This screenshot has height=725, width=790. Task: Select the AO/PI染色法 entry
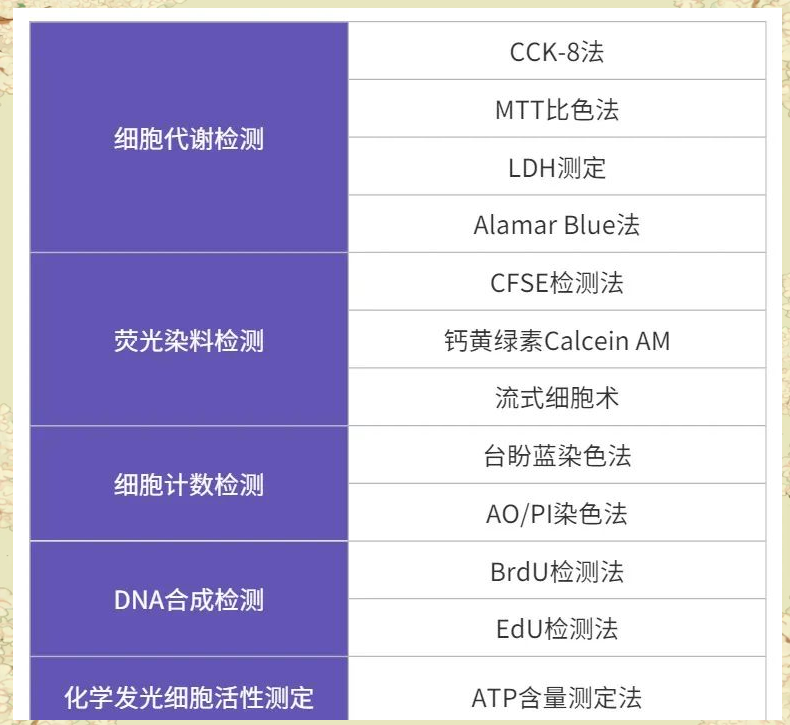557,514
